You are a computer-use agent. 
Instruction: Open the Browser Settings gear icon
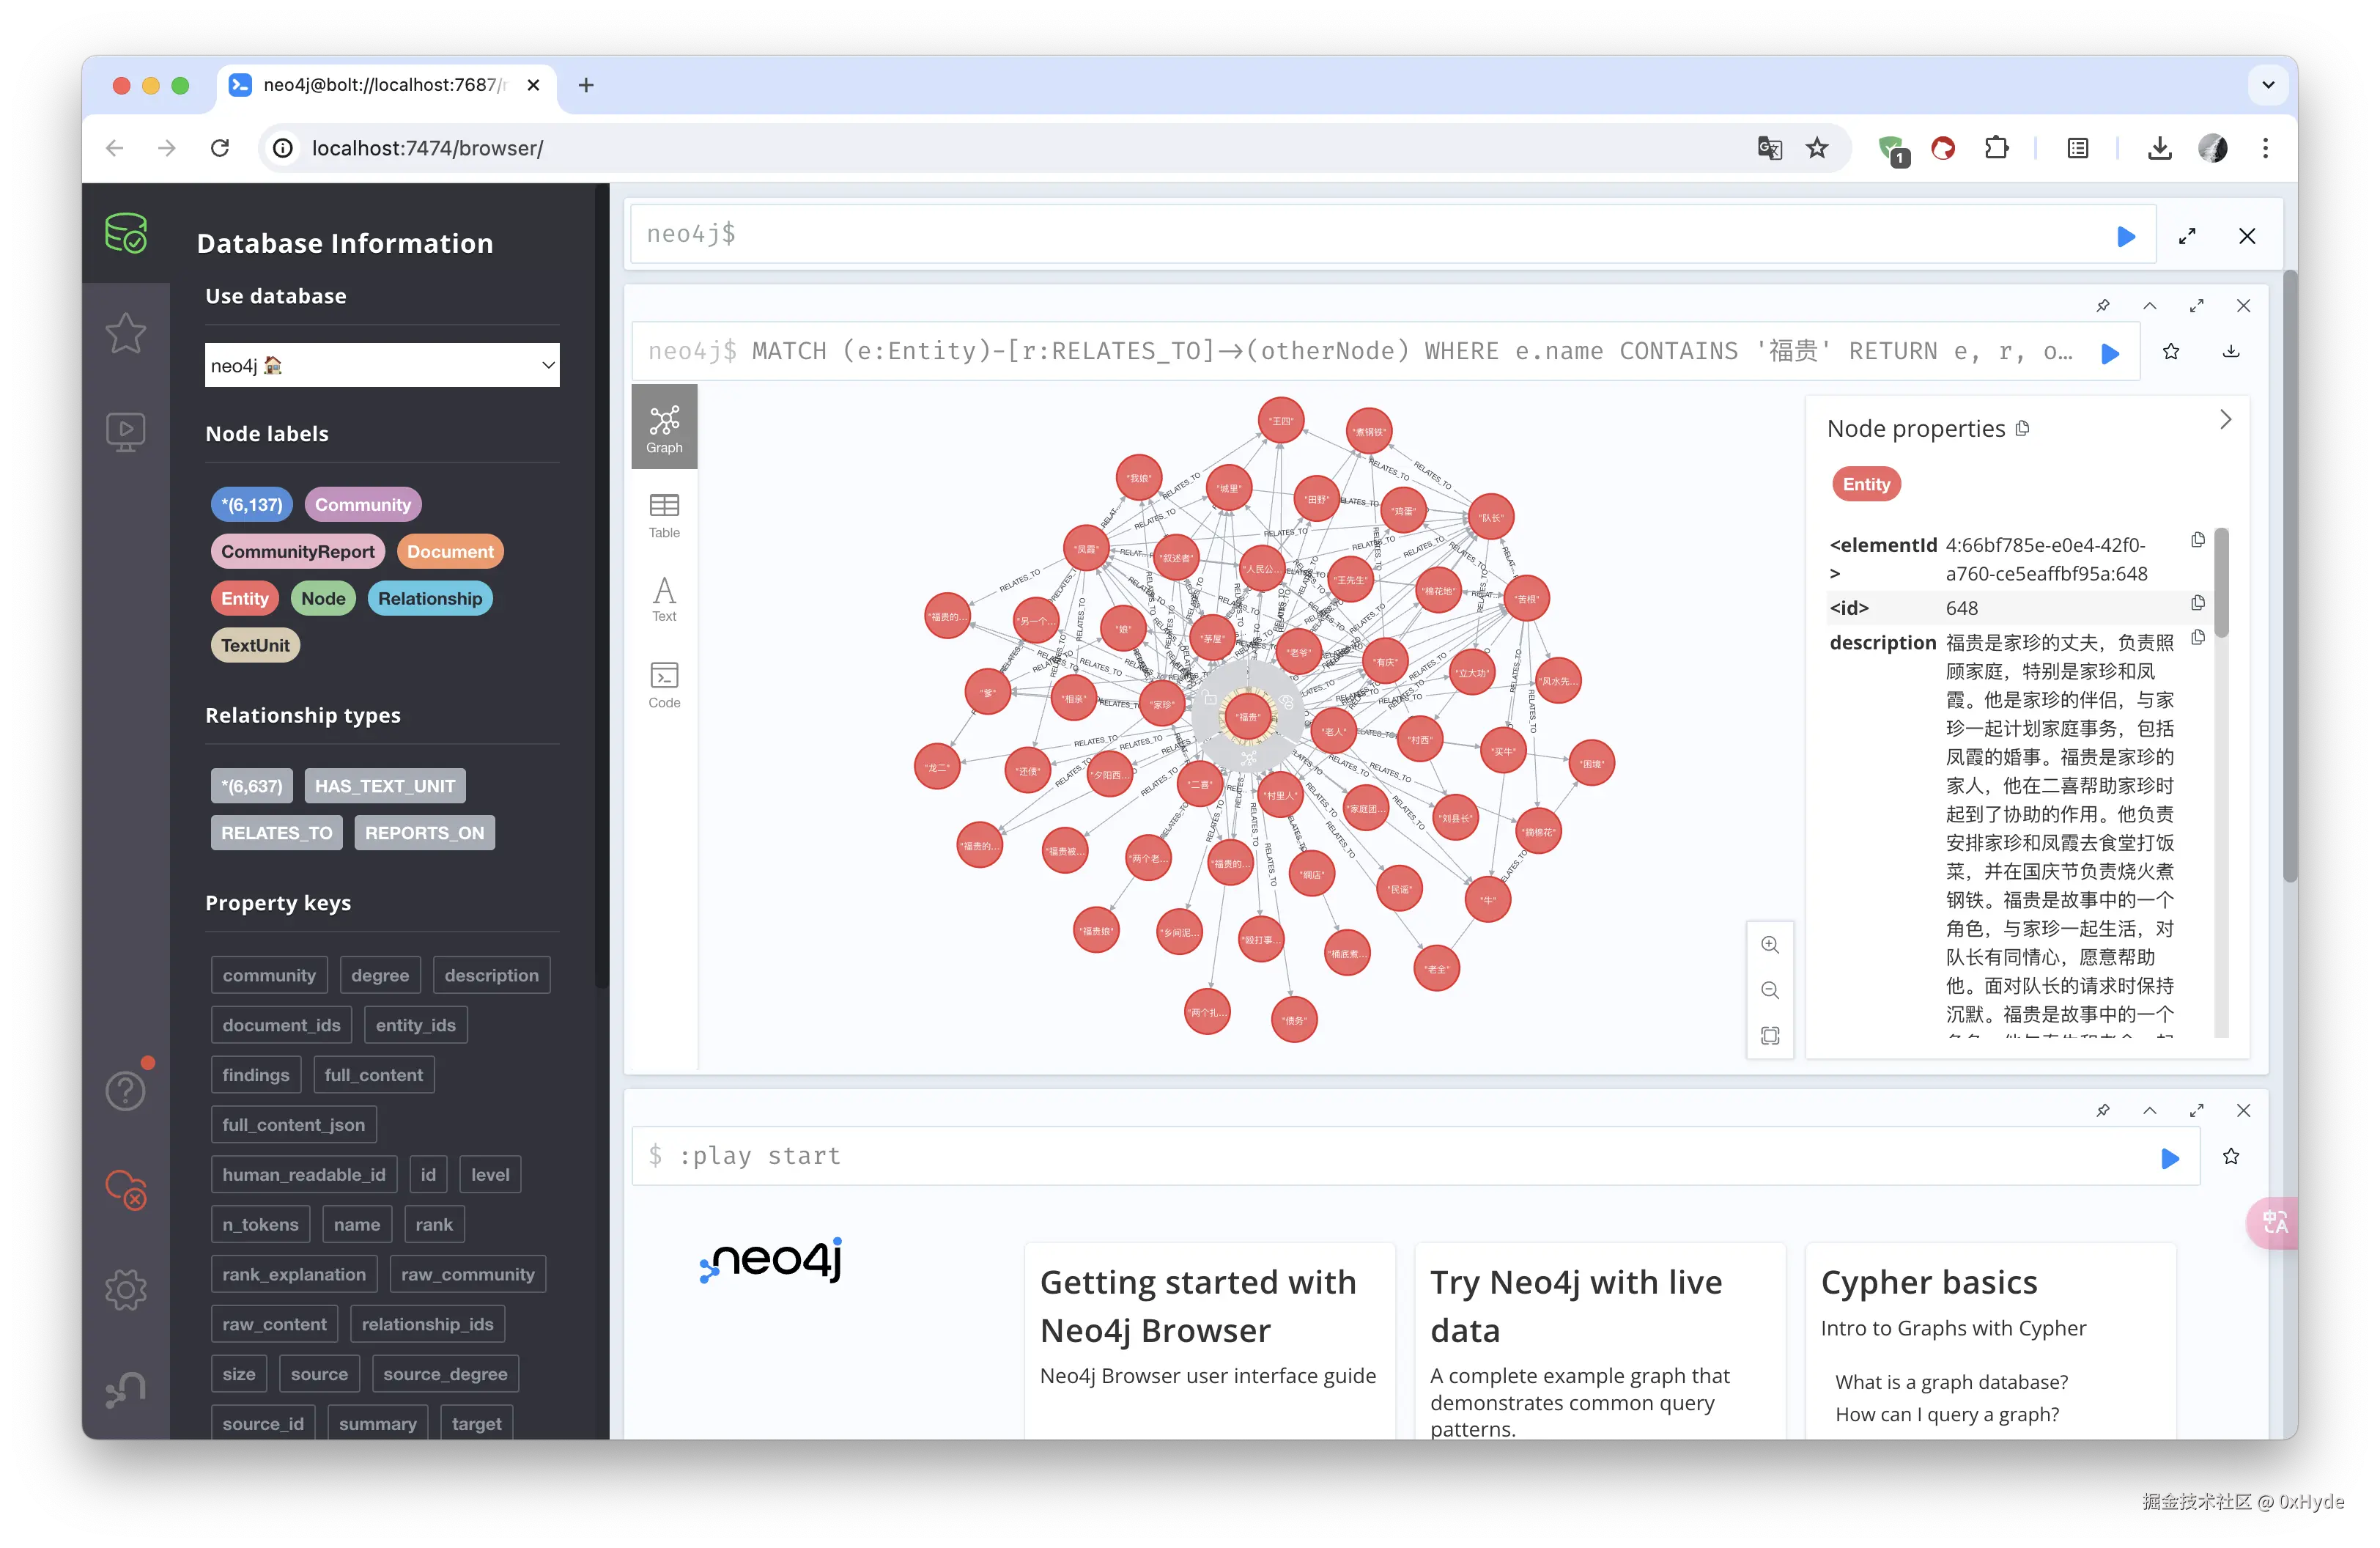(126, 1288)
